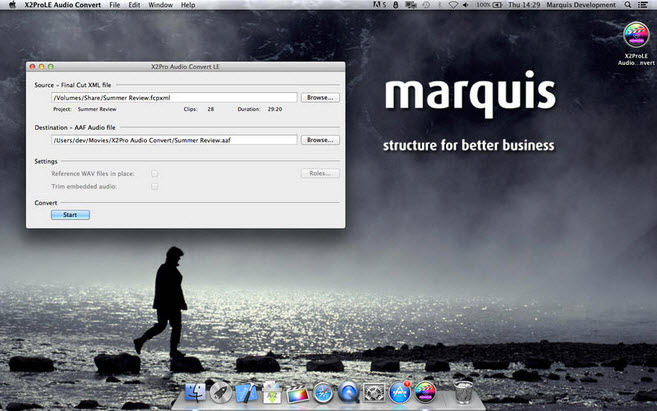The height and width of the screenshot is (411, 657).
Task: Click X2Pro Audio Convert icon in dock
Action: pyautogui.click(x=425, y=393)
